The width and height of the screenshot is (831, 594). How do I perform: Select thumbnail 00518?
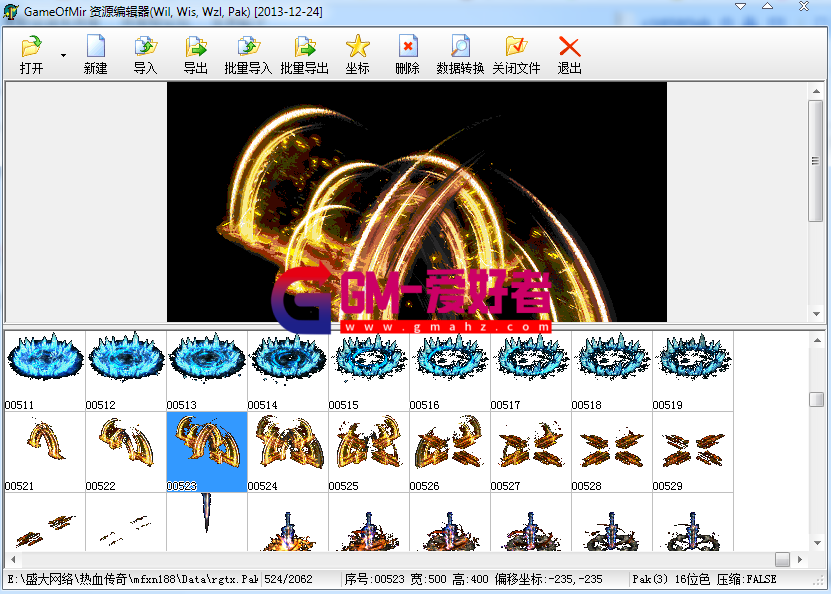pyautogui.click(x=613, y=371)
